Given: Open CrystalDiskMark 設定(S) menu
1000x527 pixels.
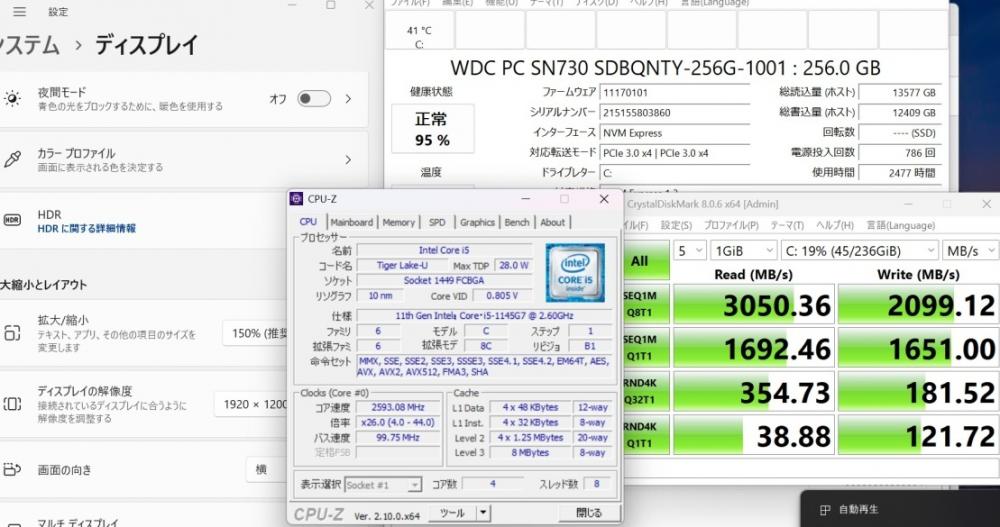Looking at the screenshot, I should coord(676,226).
